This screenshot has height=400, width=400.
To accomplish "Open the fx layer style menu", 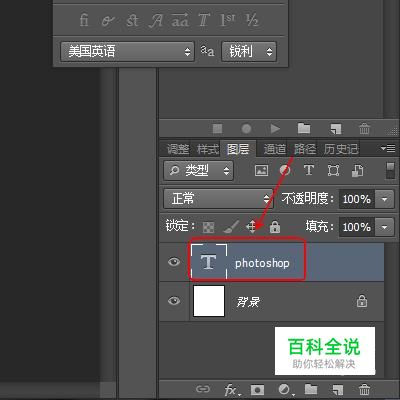I will click(231, 390).
